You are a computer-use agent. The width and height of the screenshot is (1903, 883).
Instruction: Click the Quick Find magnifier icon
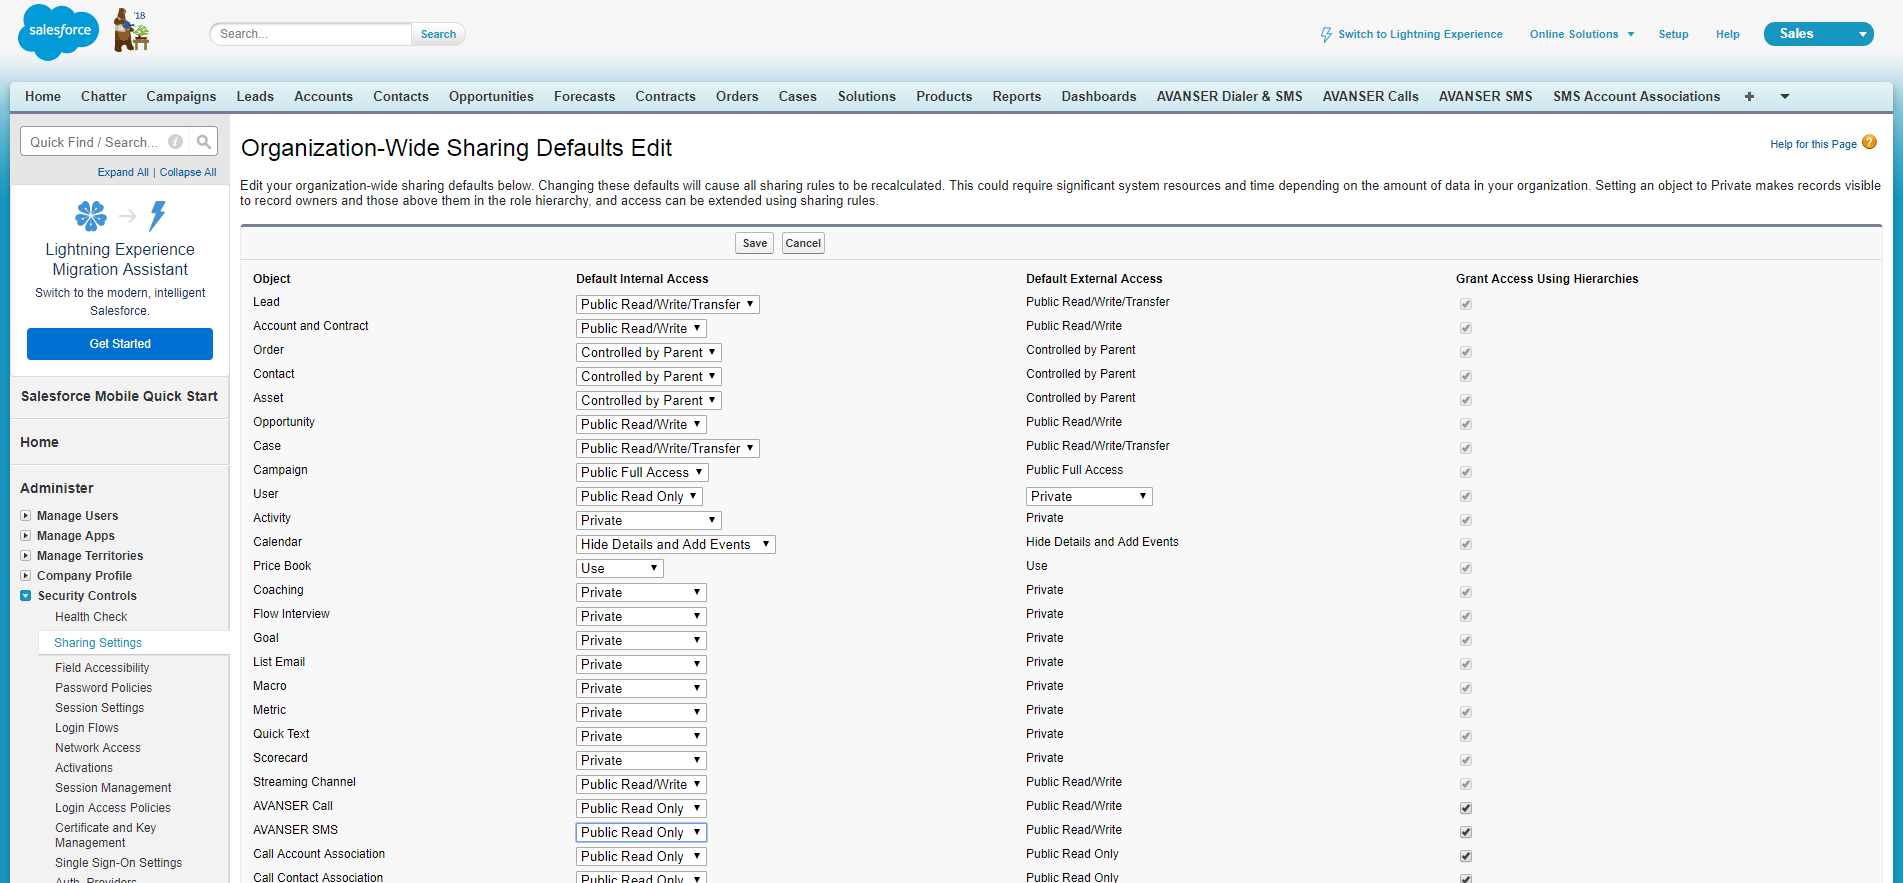[x=204, y=142]
